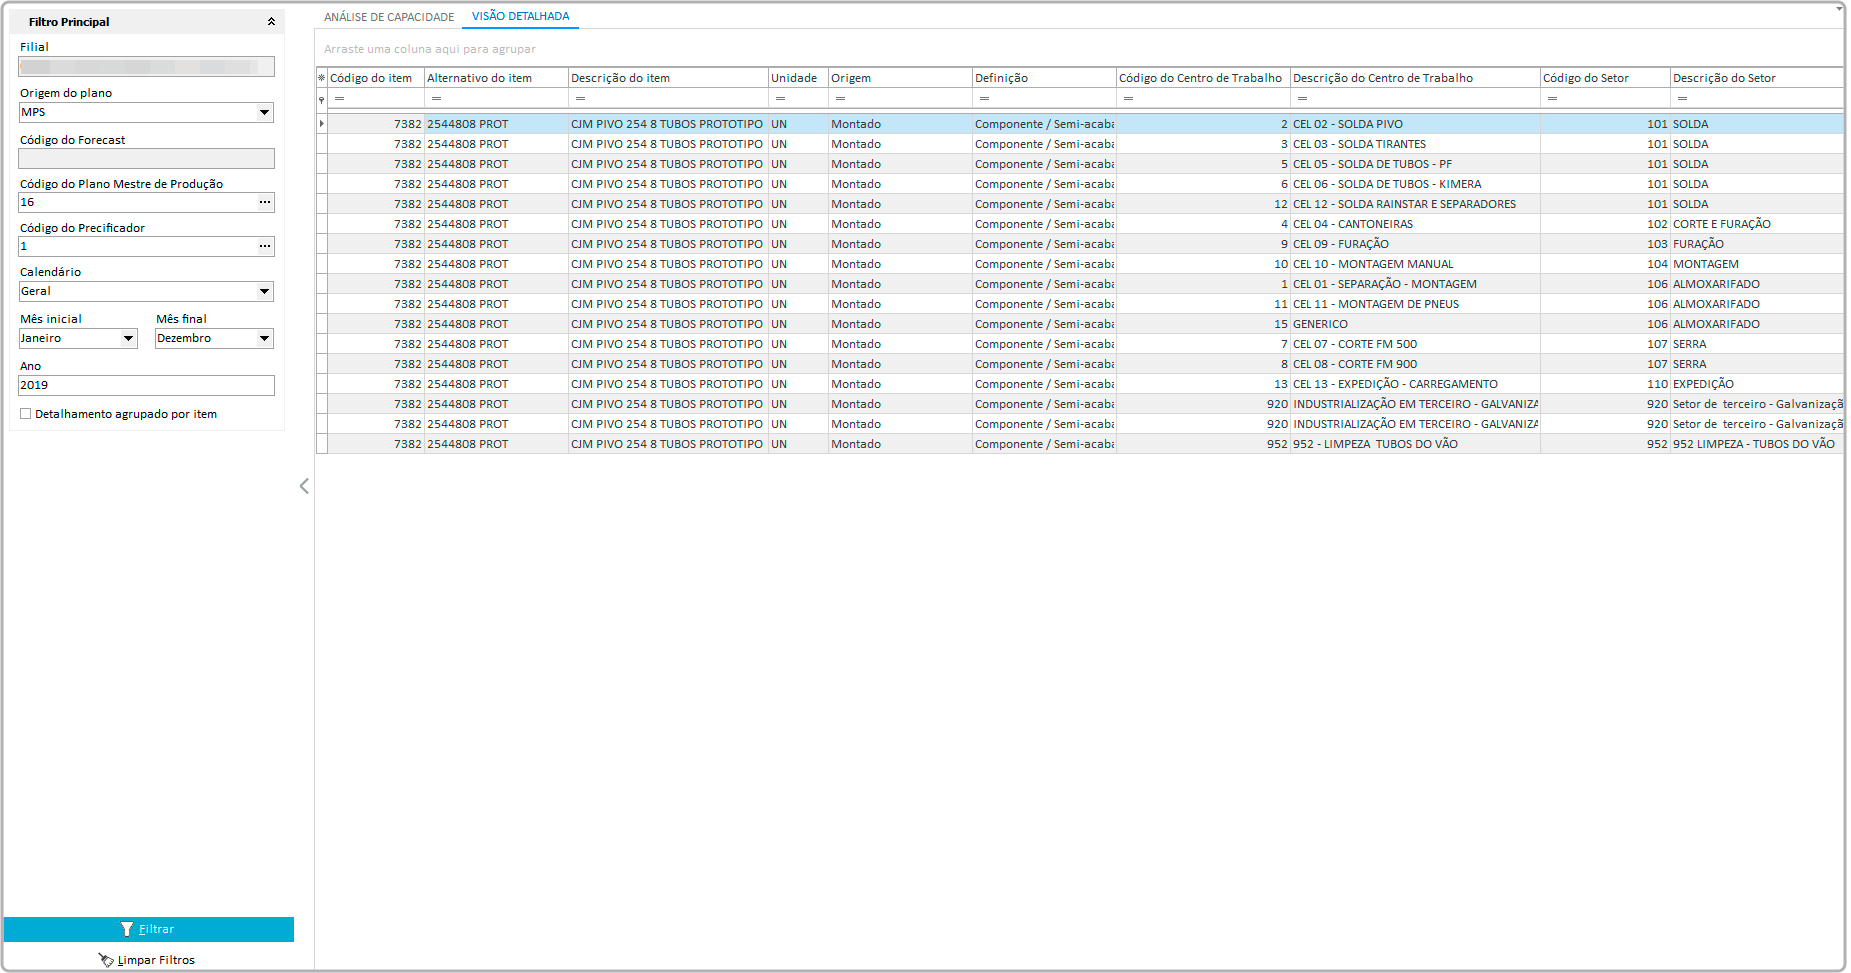The image size is (1851, 973).
Task: Select the Visão Detalhada tab
Action: 520,16
